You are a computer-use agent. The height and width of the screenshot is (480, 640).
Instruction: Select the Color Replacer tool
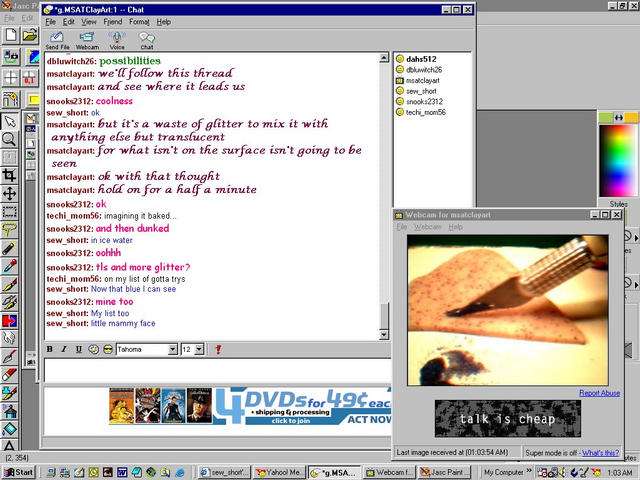coord(9,320)
